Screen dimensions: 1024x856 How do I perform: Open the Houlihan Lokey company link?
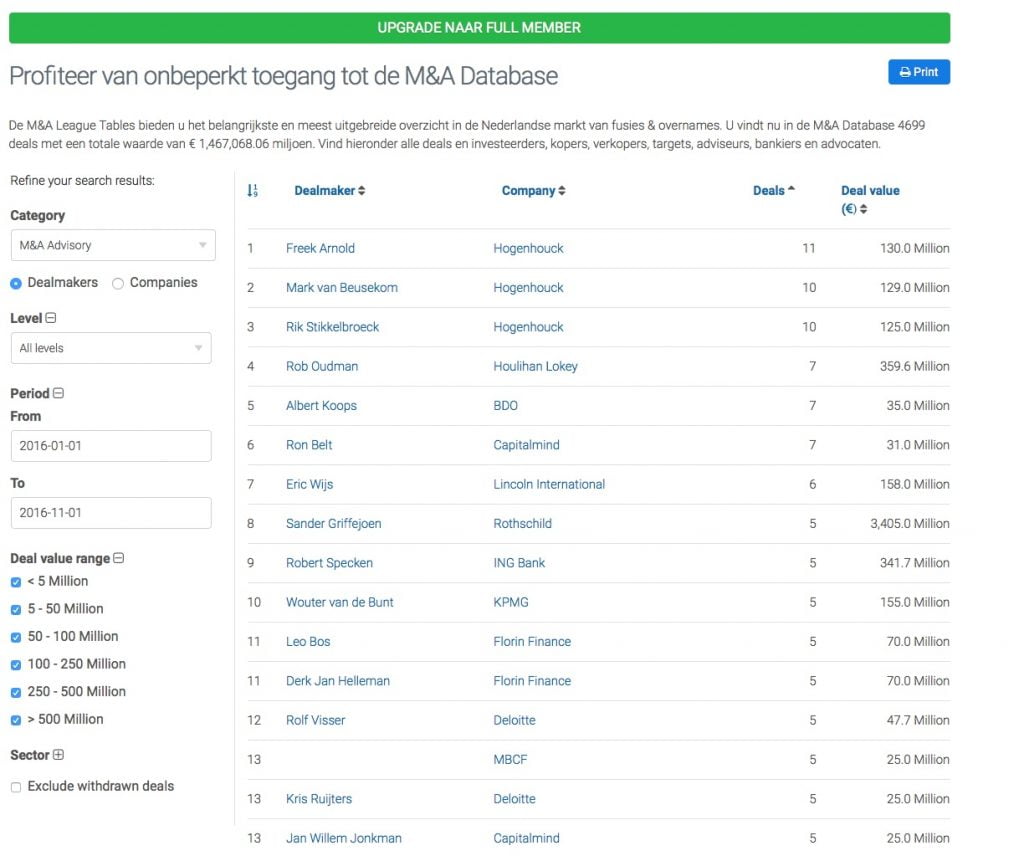pos(535,366)
